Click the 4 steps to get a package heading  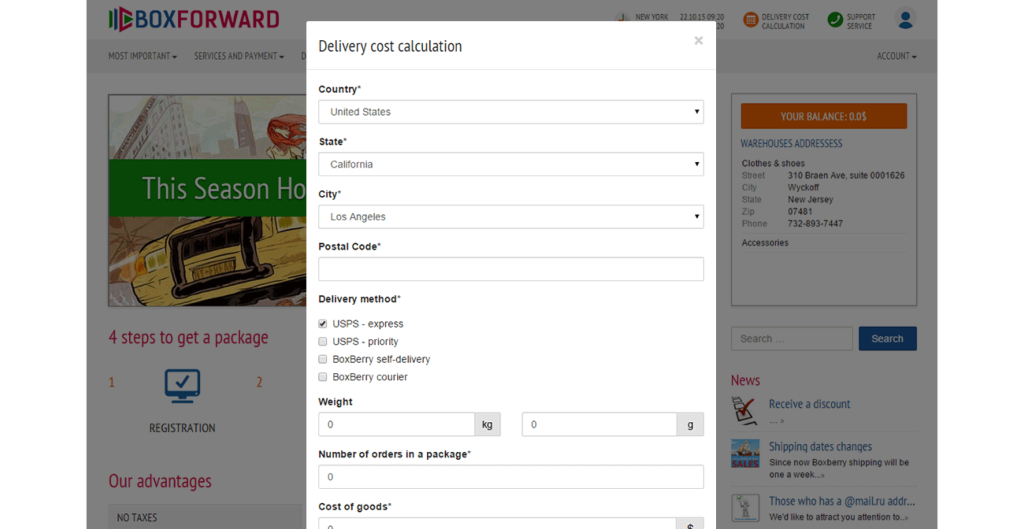coord(188,338)
